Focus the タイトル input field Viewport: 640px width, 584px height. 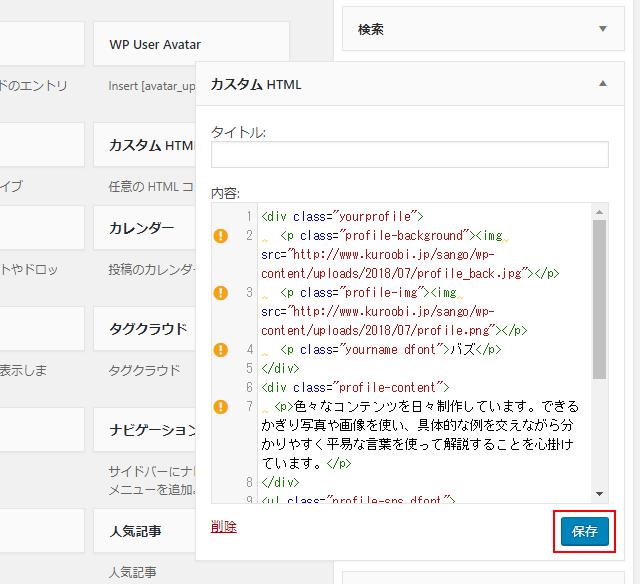[x=410, y=154]
